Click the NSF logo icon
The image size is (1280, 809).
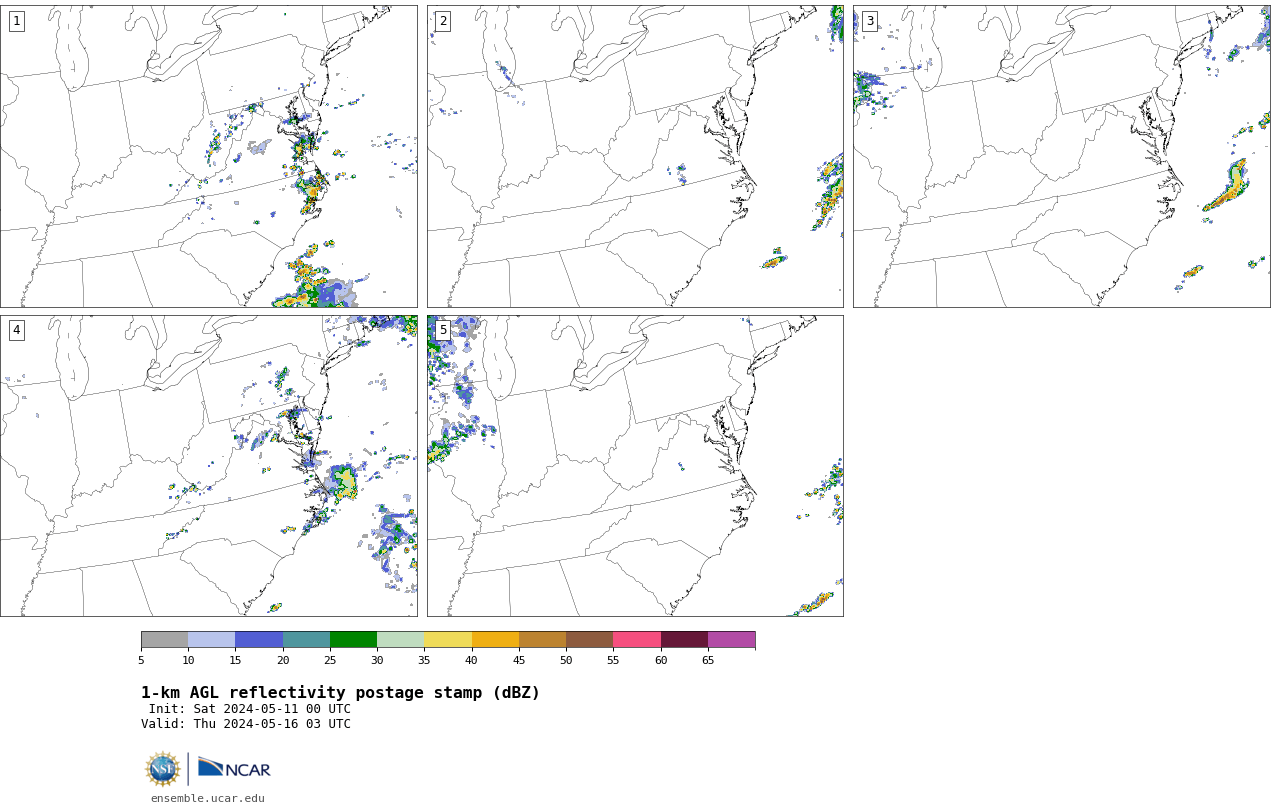[163, 769]
